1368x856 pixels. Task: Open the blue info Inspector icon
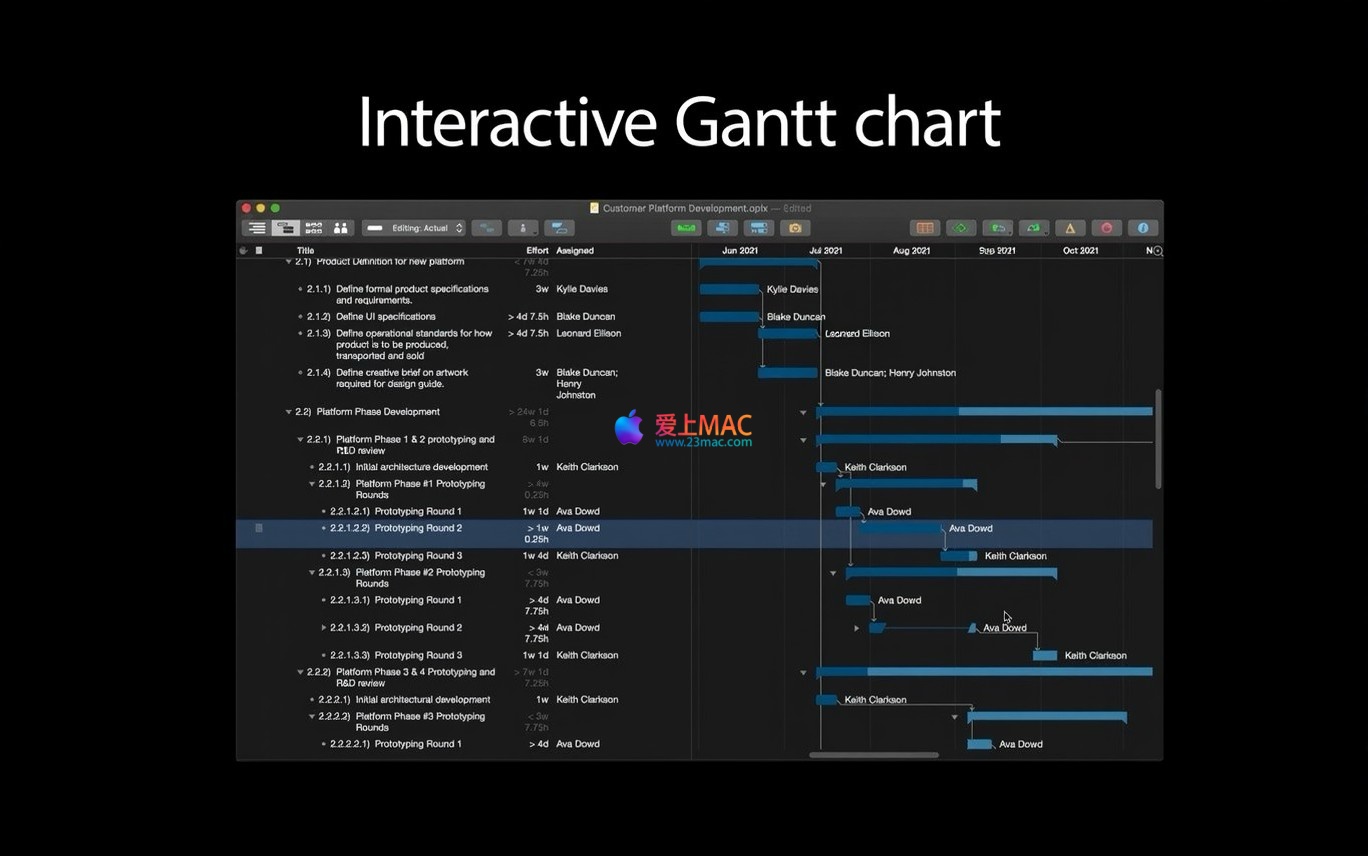click(x=1142, y=228)
